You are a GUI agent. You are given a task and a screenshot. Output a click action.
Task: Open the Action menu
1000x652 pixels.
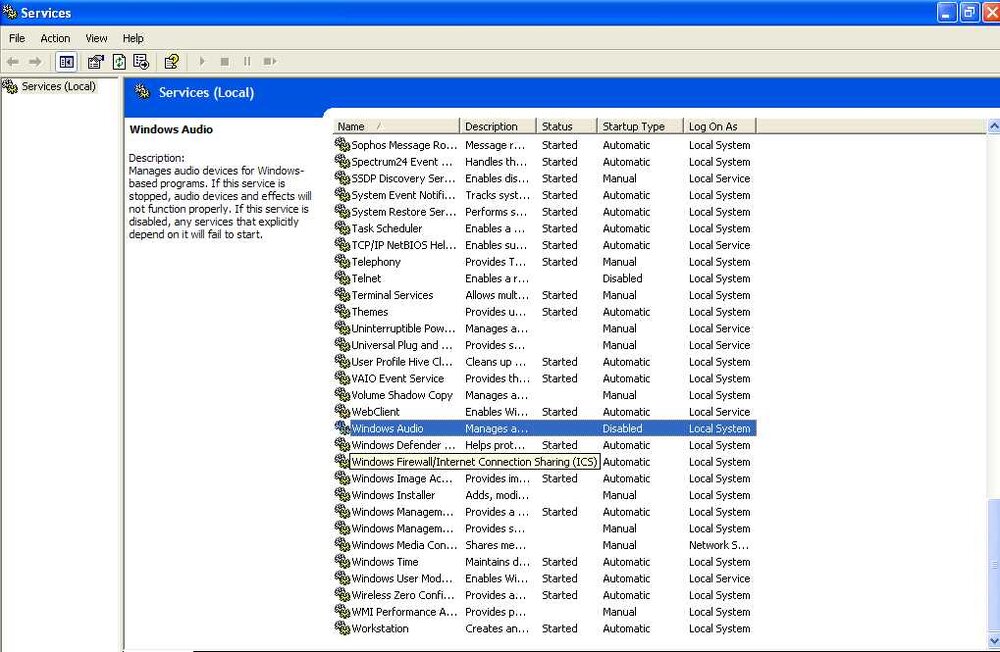(x=55, y=38)
